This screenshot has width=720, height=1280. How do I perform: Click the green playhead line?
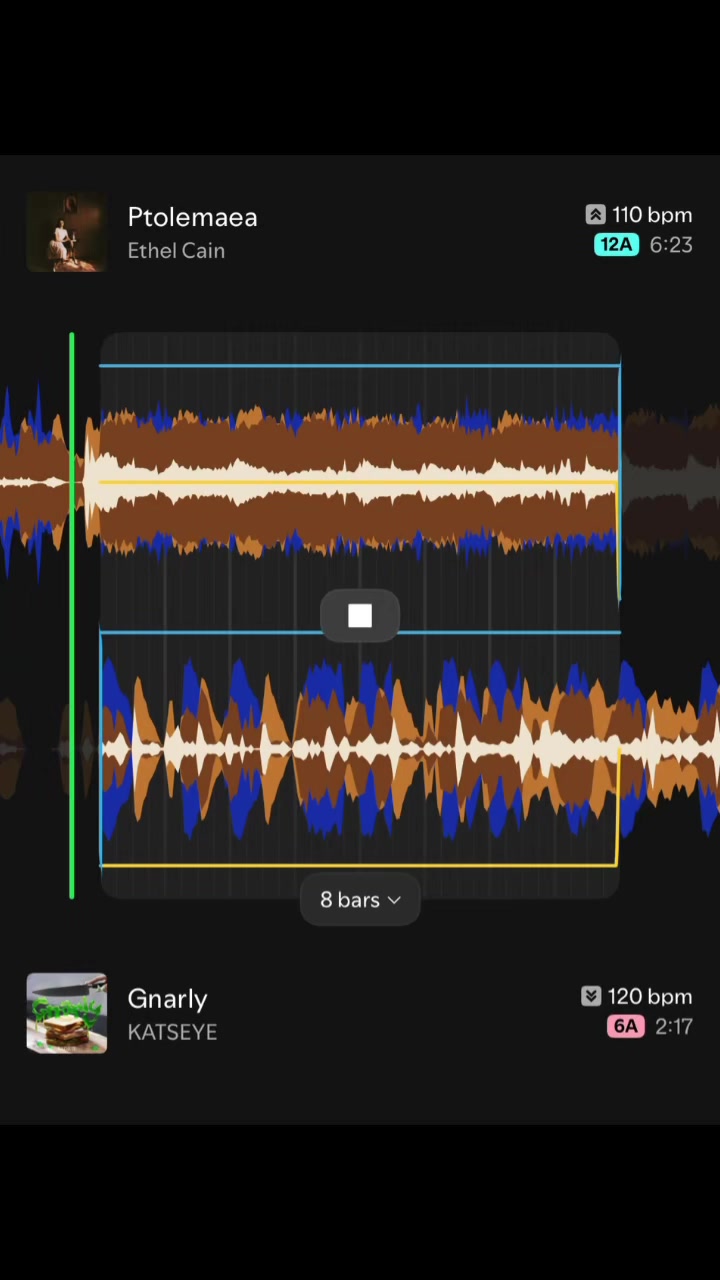(x=72, y=615)
